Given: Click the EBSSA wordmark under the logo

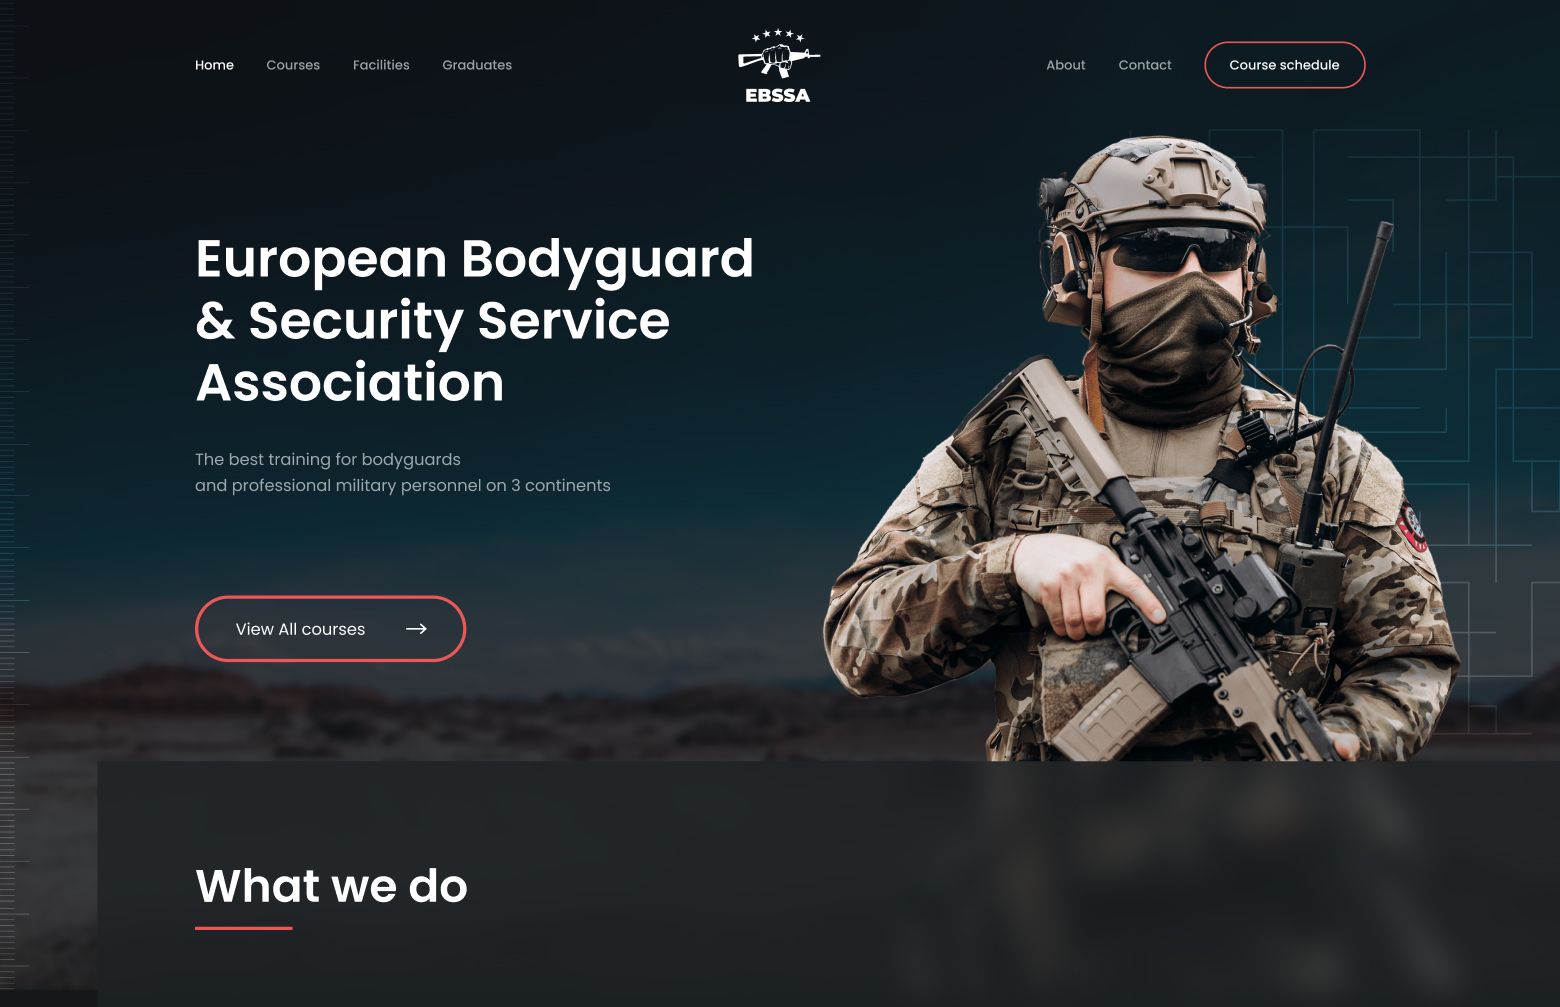Looking at the screenshot, I should click(x=778, y=96).
